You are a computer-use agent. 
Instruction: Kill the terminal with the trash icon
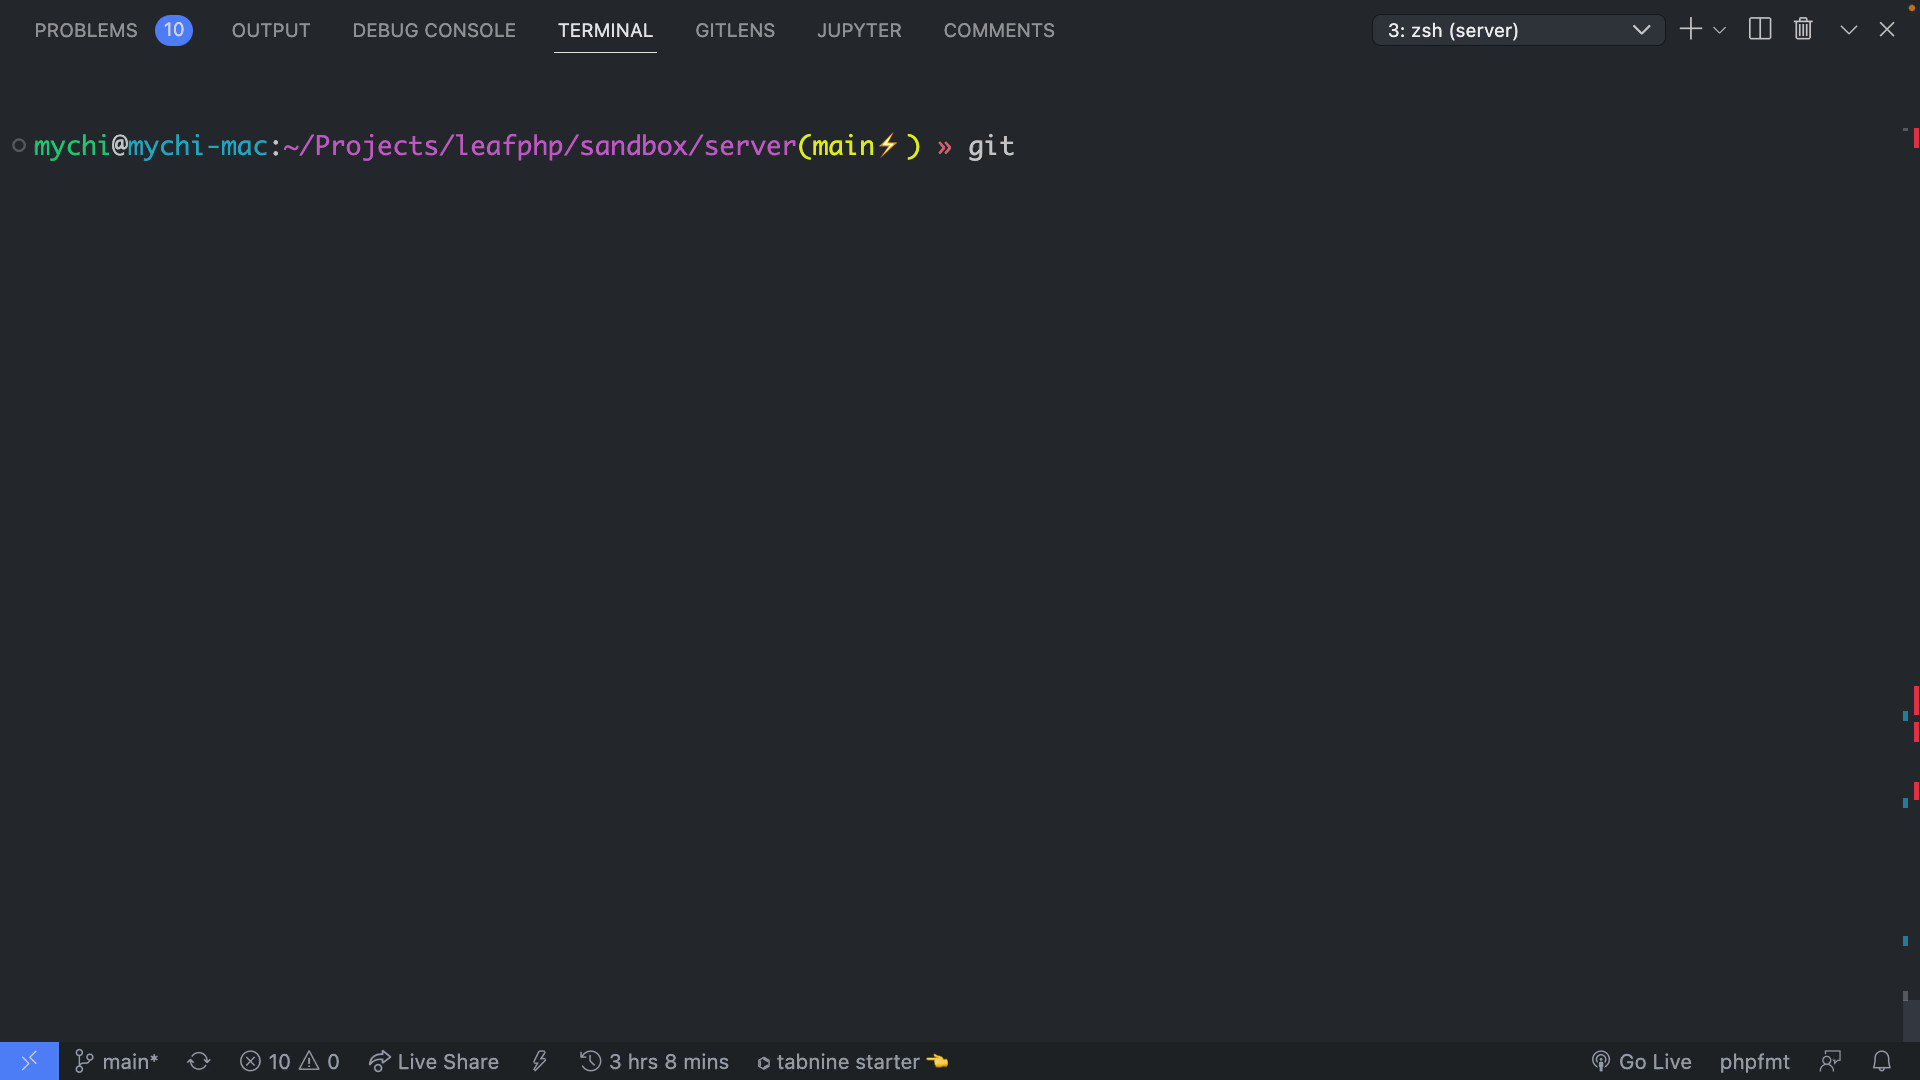1802,29
